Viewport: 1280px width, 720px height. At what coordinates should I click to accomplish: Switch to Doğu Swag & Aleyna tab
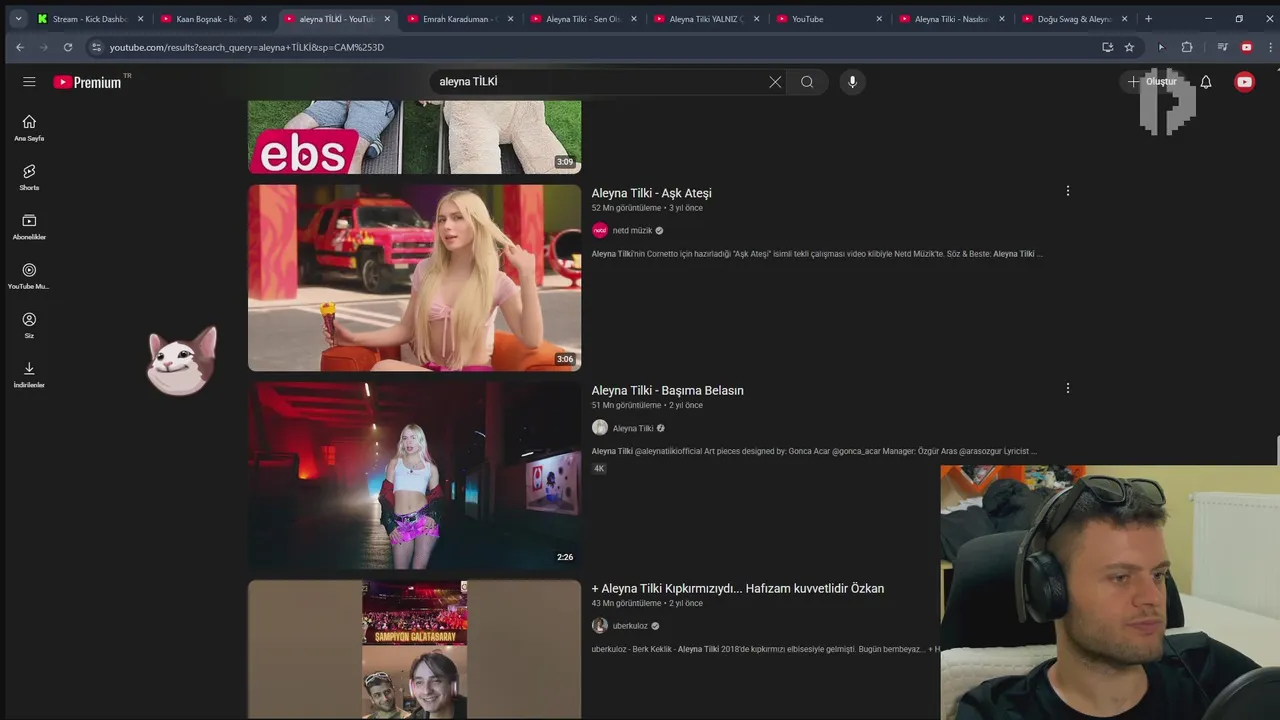pos(1074,19)
